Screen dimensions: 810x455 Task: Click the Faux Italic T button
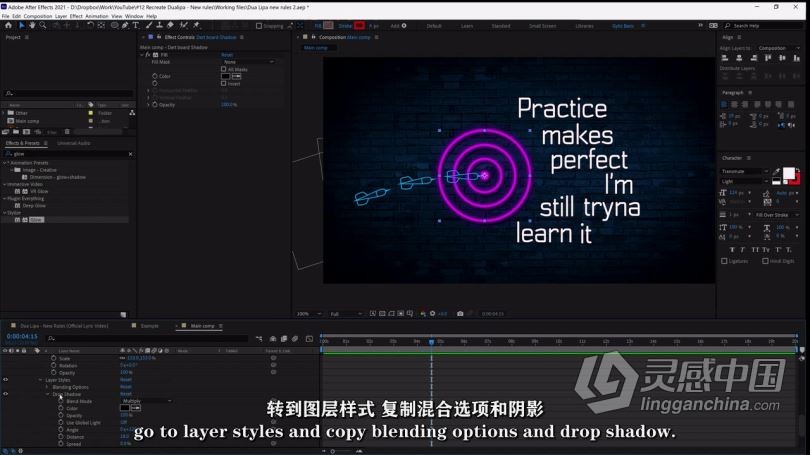(743, 249)
